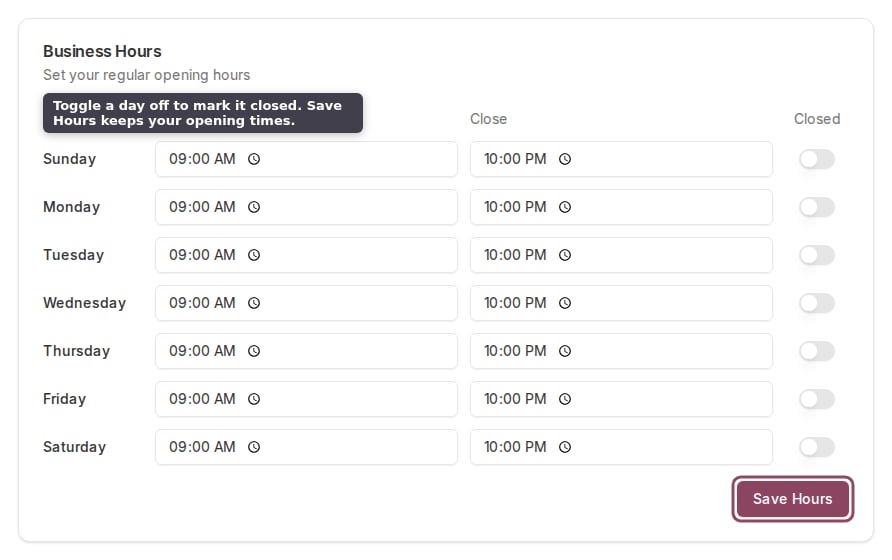Click the Business Hours heading
Viewport: 892px width, 560px height.
(102, 51)
